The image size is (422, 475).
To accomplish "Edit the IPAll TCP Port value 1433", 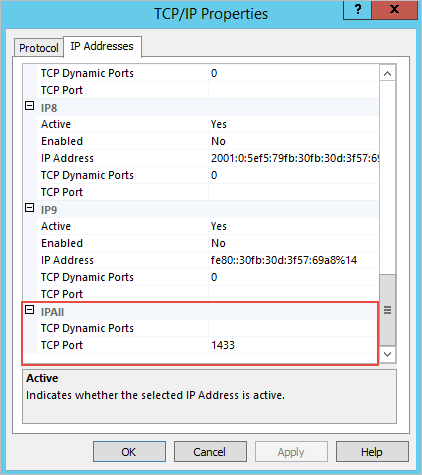I will (293, 345).
